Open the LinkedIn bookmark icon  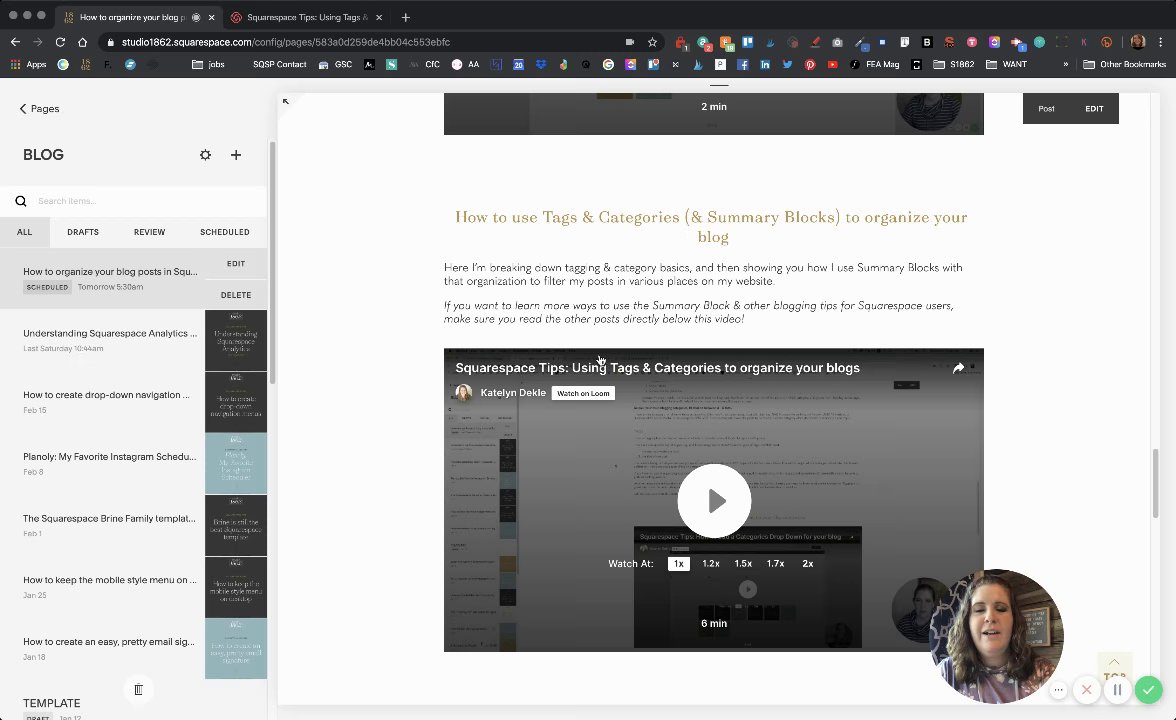tap(765, 64)
